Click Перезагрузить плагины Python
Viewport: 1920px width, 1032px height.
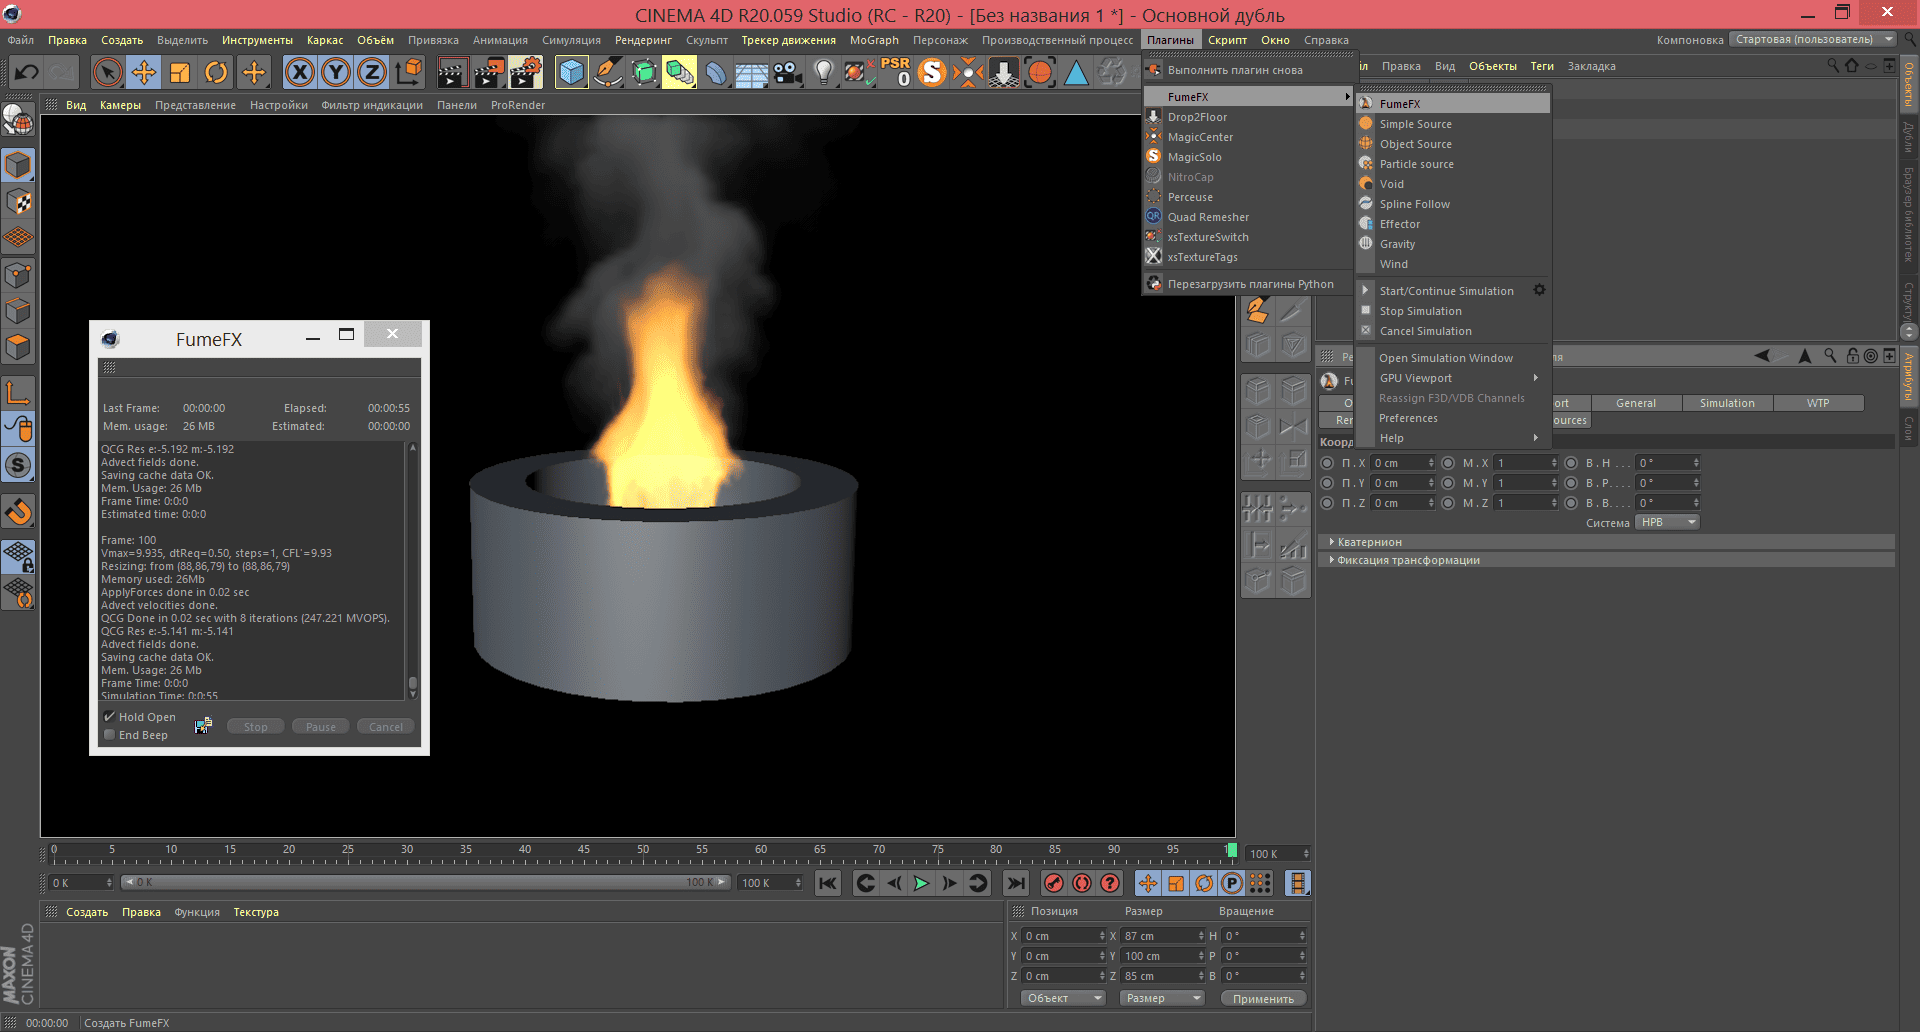[1248, 284]
